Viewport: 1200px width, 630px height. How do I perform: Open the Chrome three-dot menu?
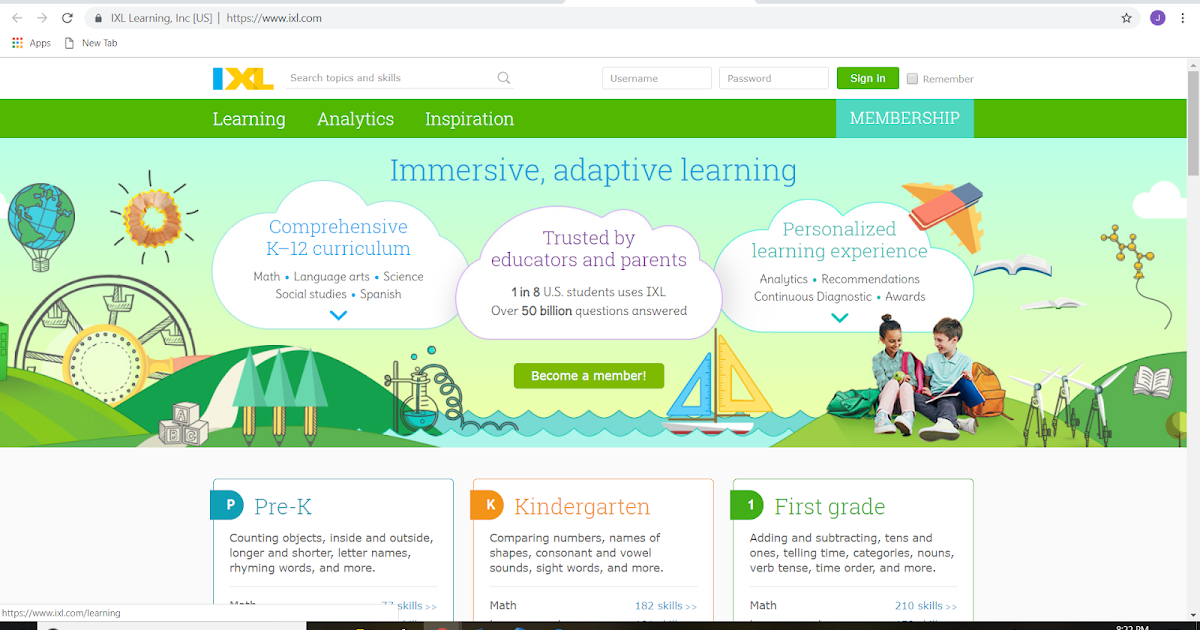click(x=1182, y=17)
